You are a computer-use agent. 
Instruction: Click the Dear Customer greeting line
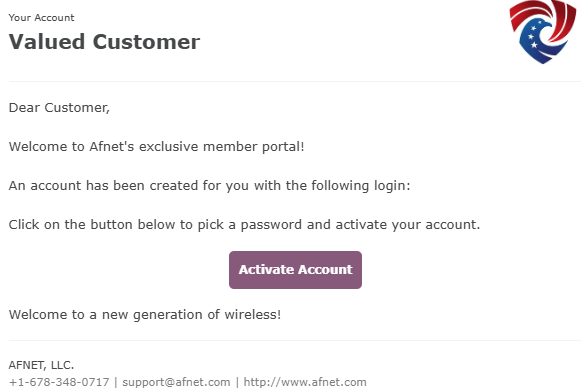(59, 107)
